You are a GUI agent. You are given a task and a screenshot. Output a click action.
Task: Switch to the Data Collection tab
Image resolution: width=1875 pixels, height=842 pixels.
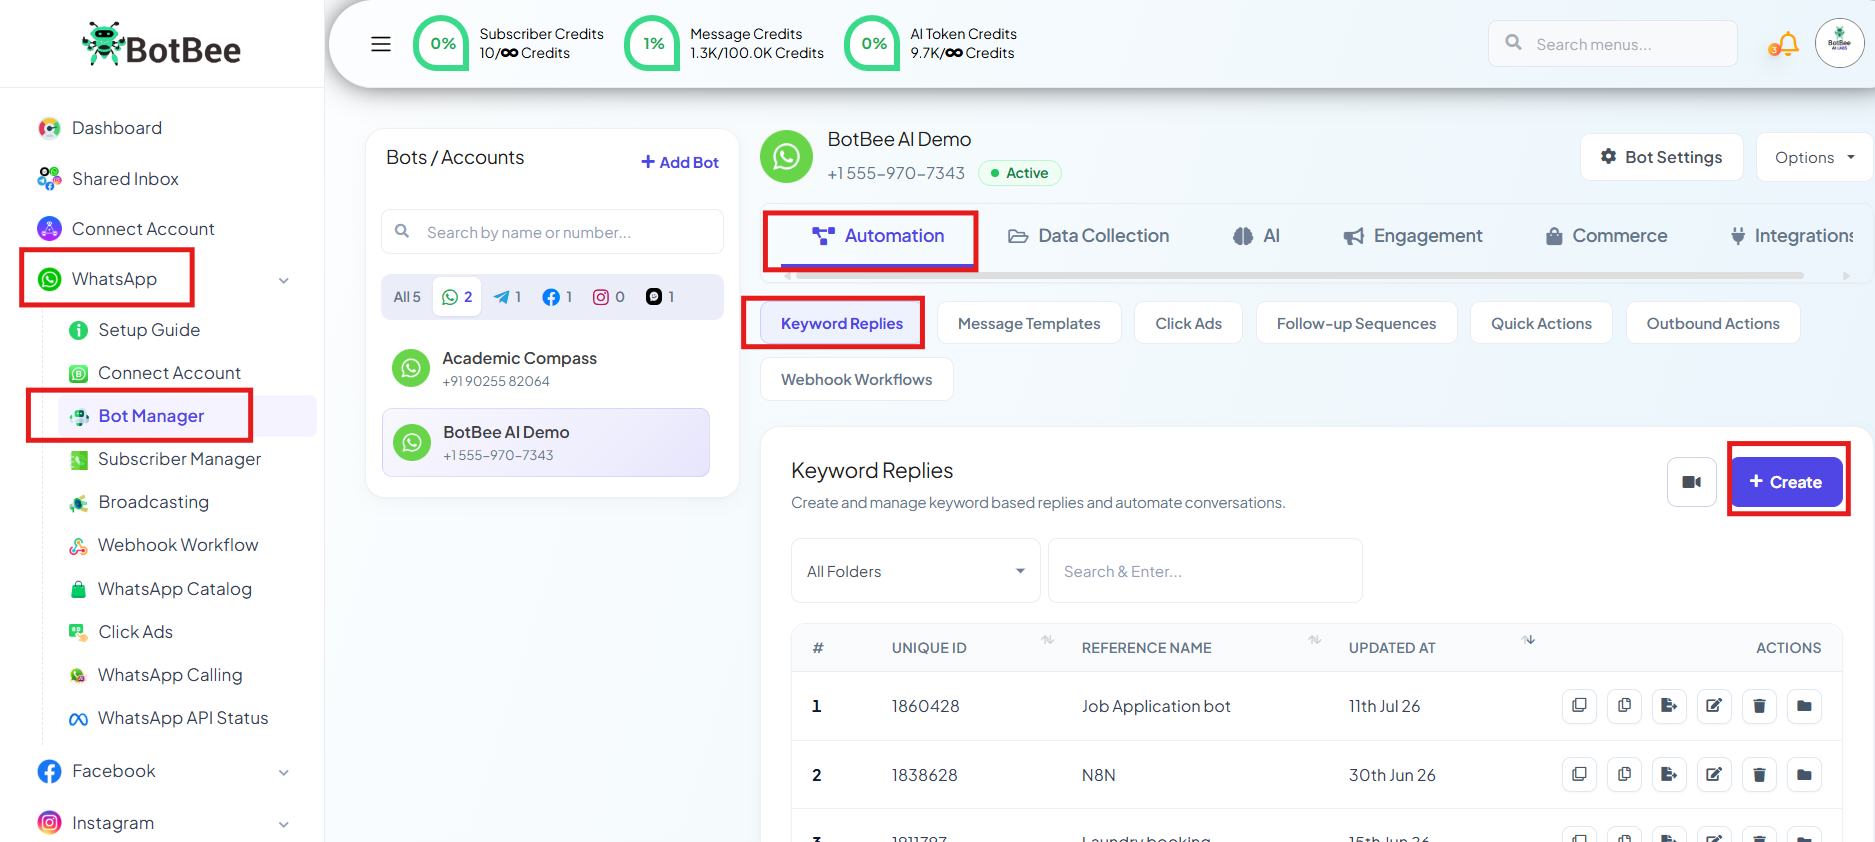tap(1088, 236)
